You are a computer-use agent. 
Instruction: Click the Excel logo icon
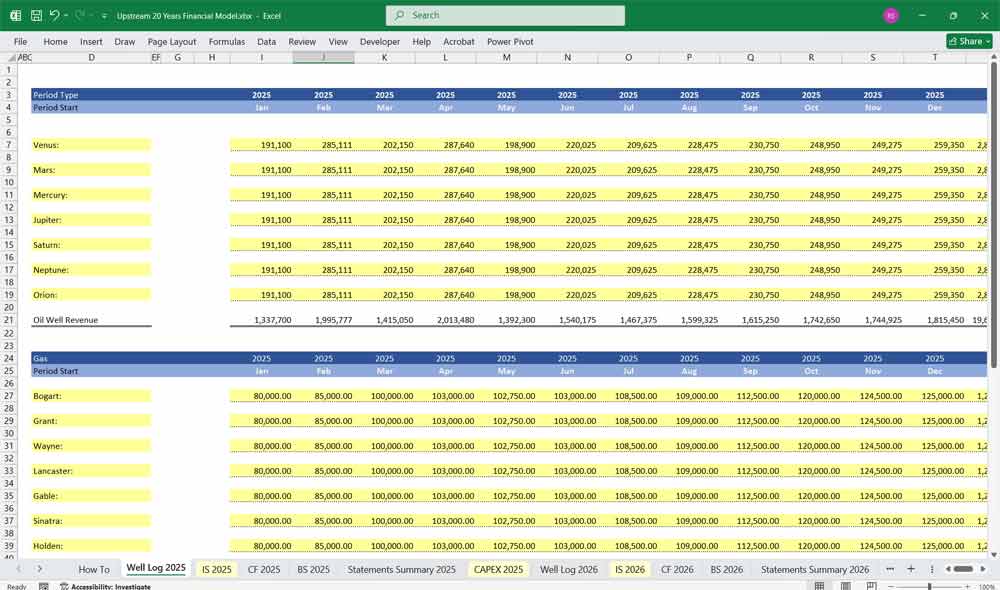tap(15, 15)
